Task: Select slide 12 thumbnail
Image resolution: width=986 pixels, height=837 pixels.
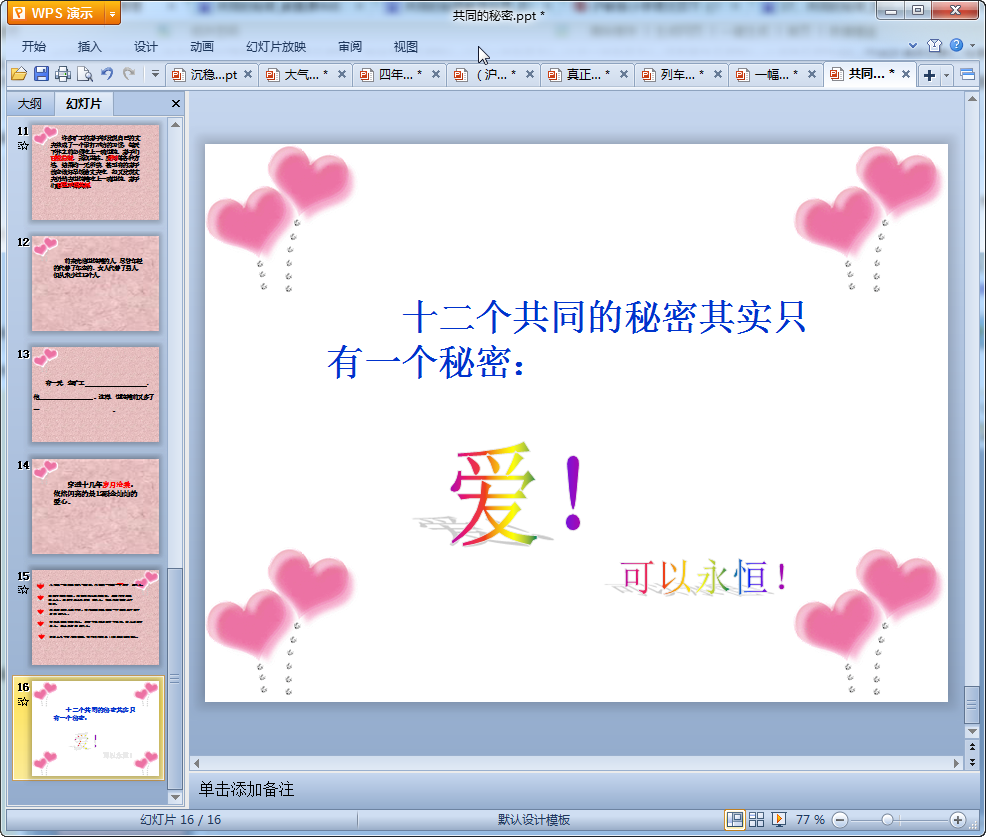Action: 96,284
